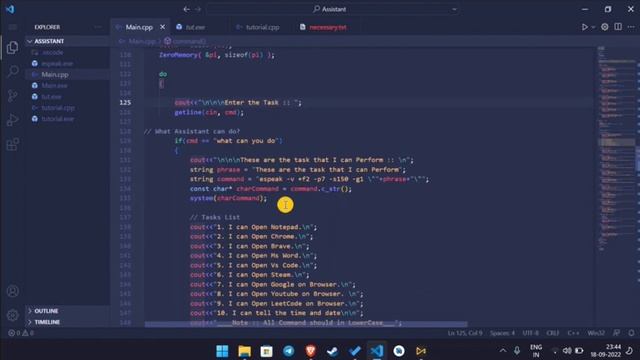Open editor More Actions ellipsis
Screen dimensions: 640x360
pos(631,27)
